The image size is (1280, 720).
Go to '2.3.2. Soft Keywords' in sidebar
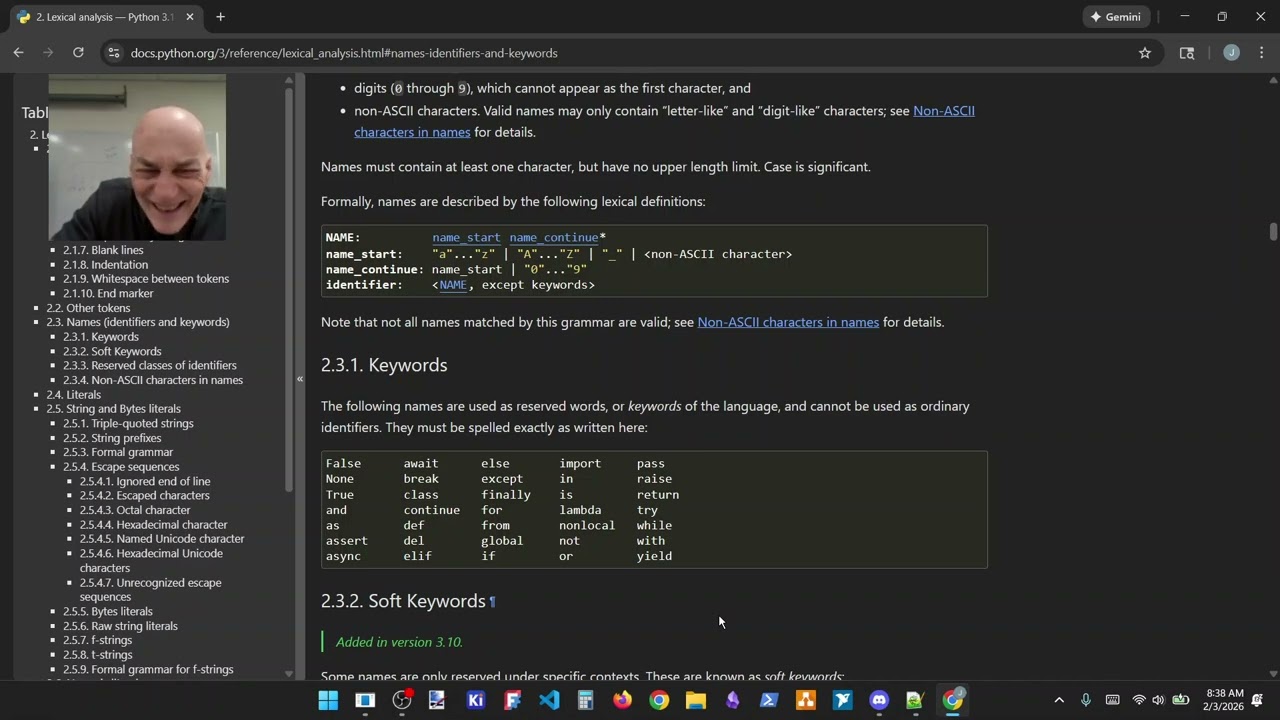(112, 351)
